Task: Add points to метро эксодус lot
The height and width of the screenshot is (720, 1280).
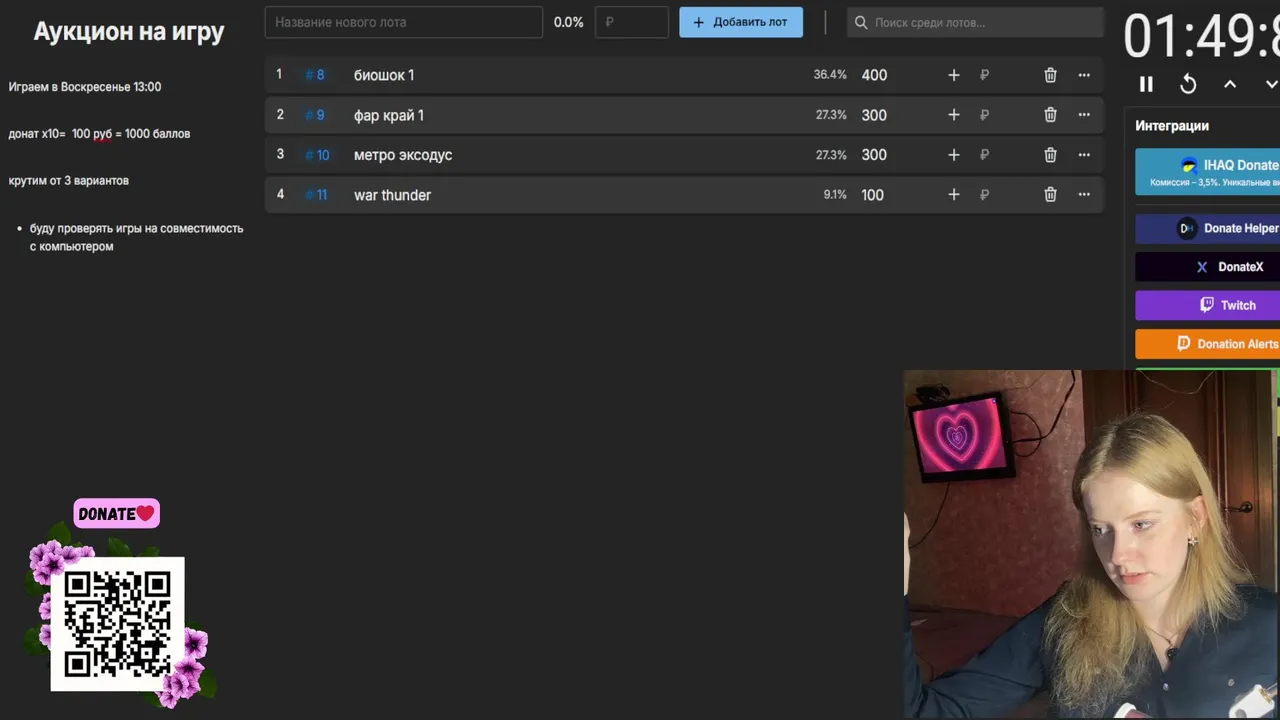Action: [x=953, y=155]
